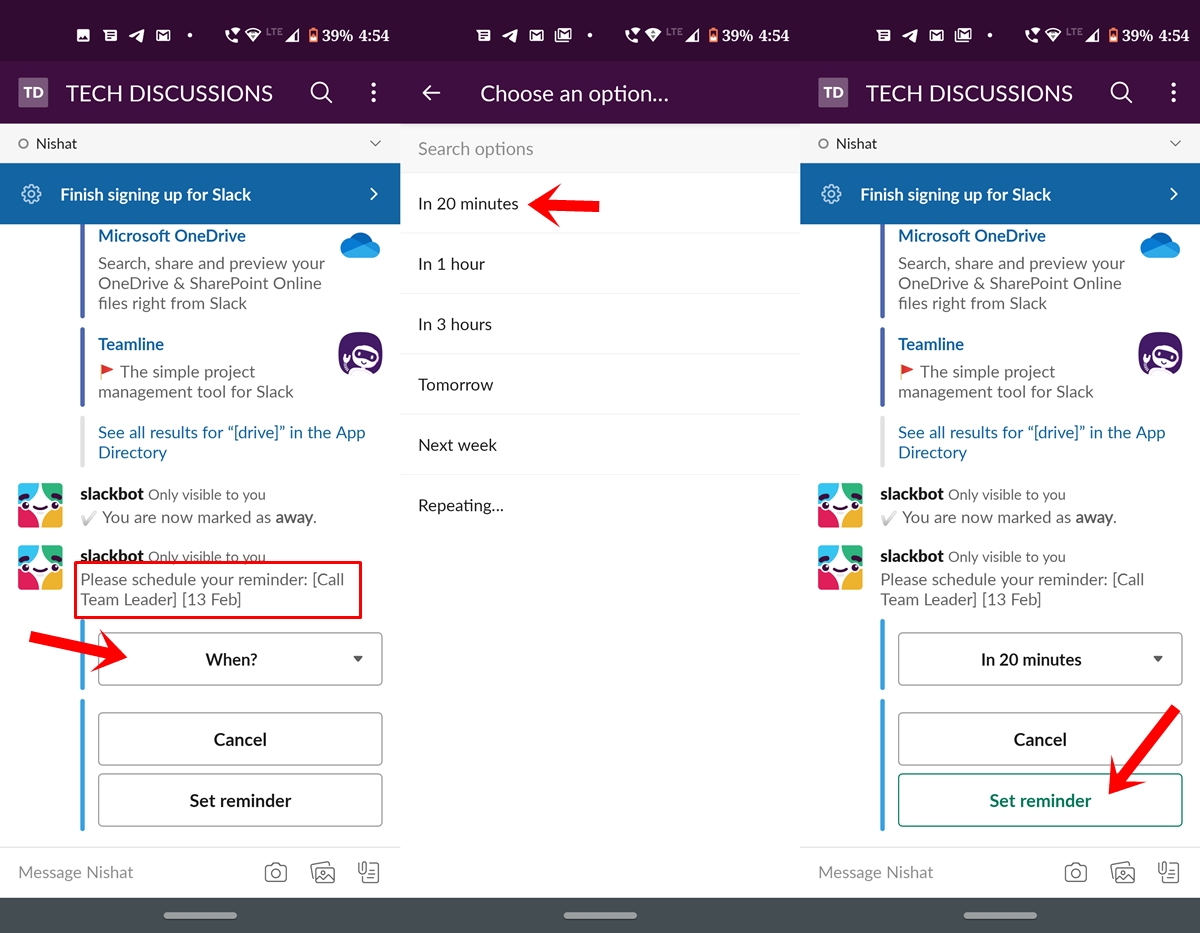The image size is (1200, 933).
Task: Open image gallery in right screen message bar
Action: pyautogui.click(x=1123, y=872)
